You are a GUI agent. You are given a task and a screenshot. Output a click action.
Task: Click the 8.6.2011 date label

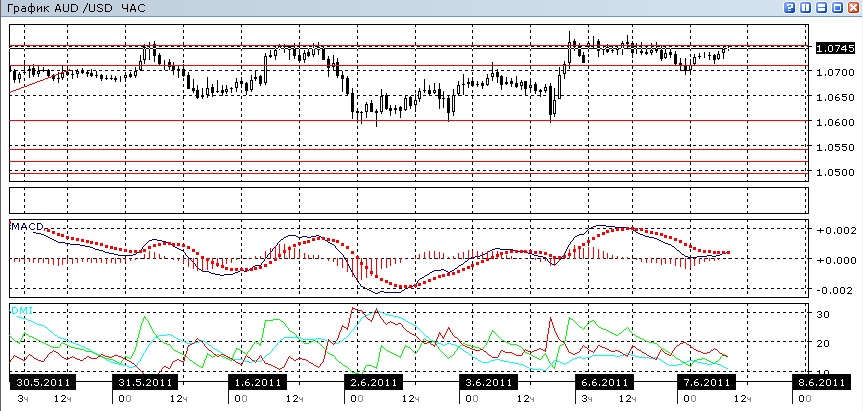[820, 382]
